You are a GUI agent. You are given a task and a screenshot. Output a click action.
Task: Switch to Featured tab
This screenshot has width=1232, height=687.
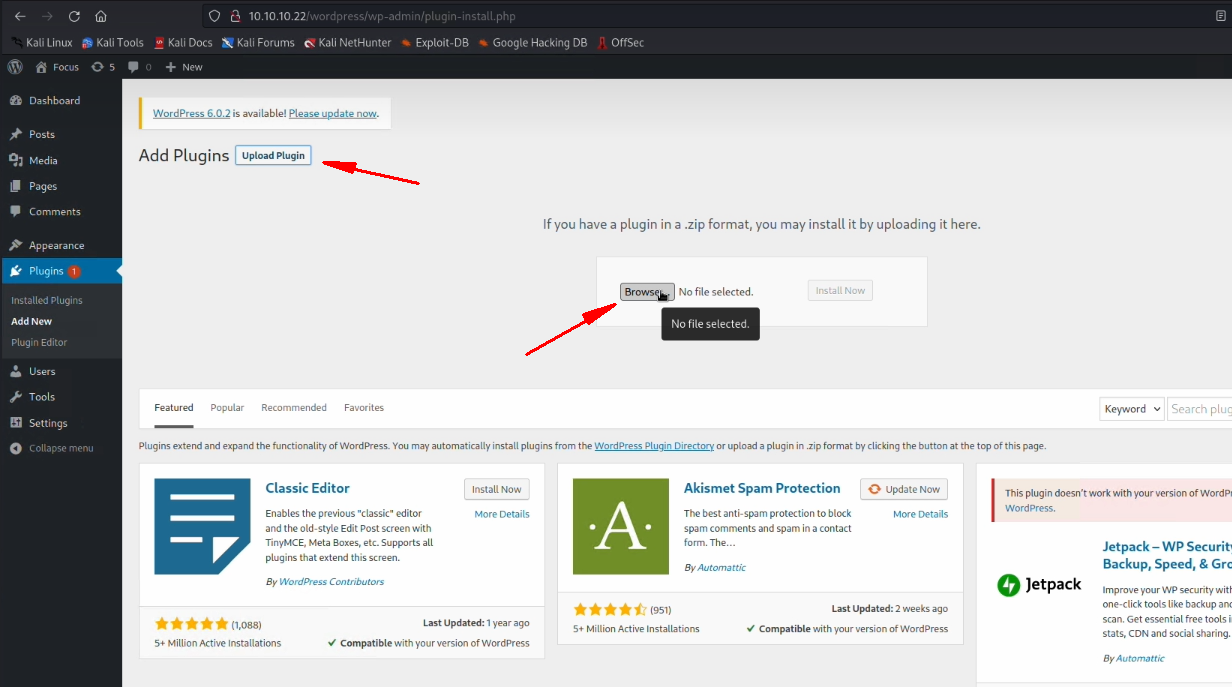[x=174, y=408]
